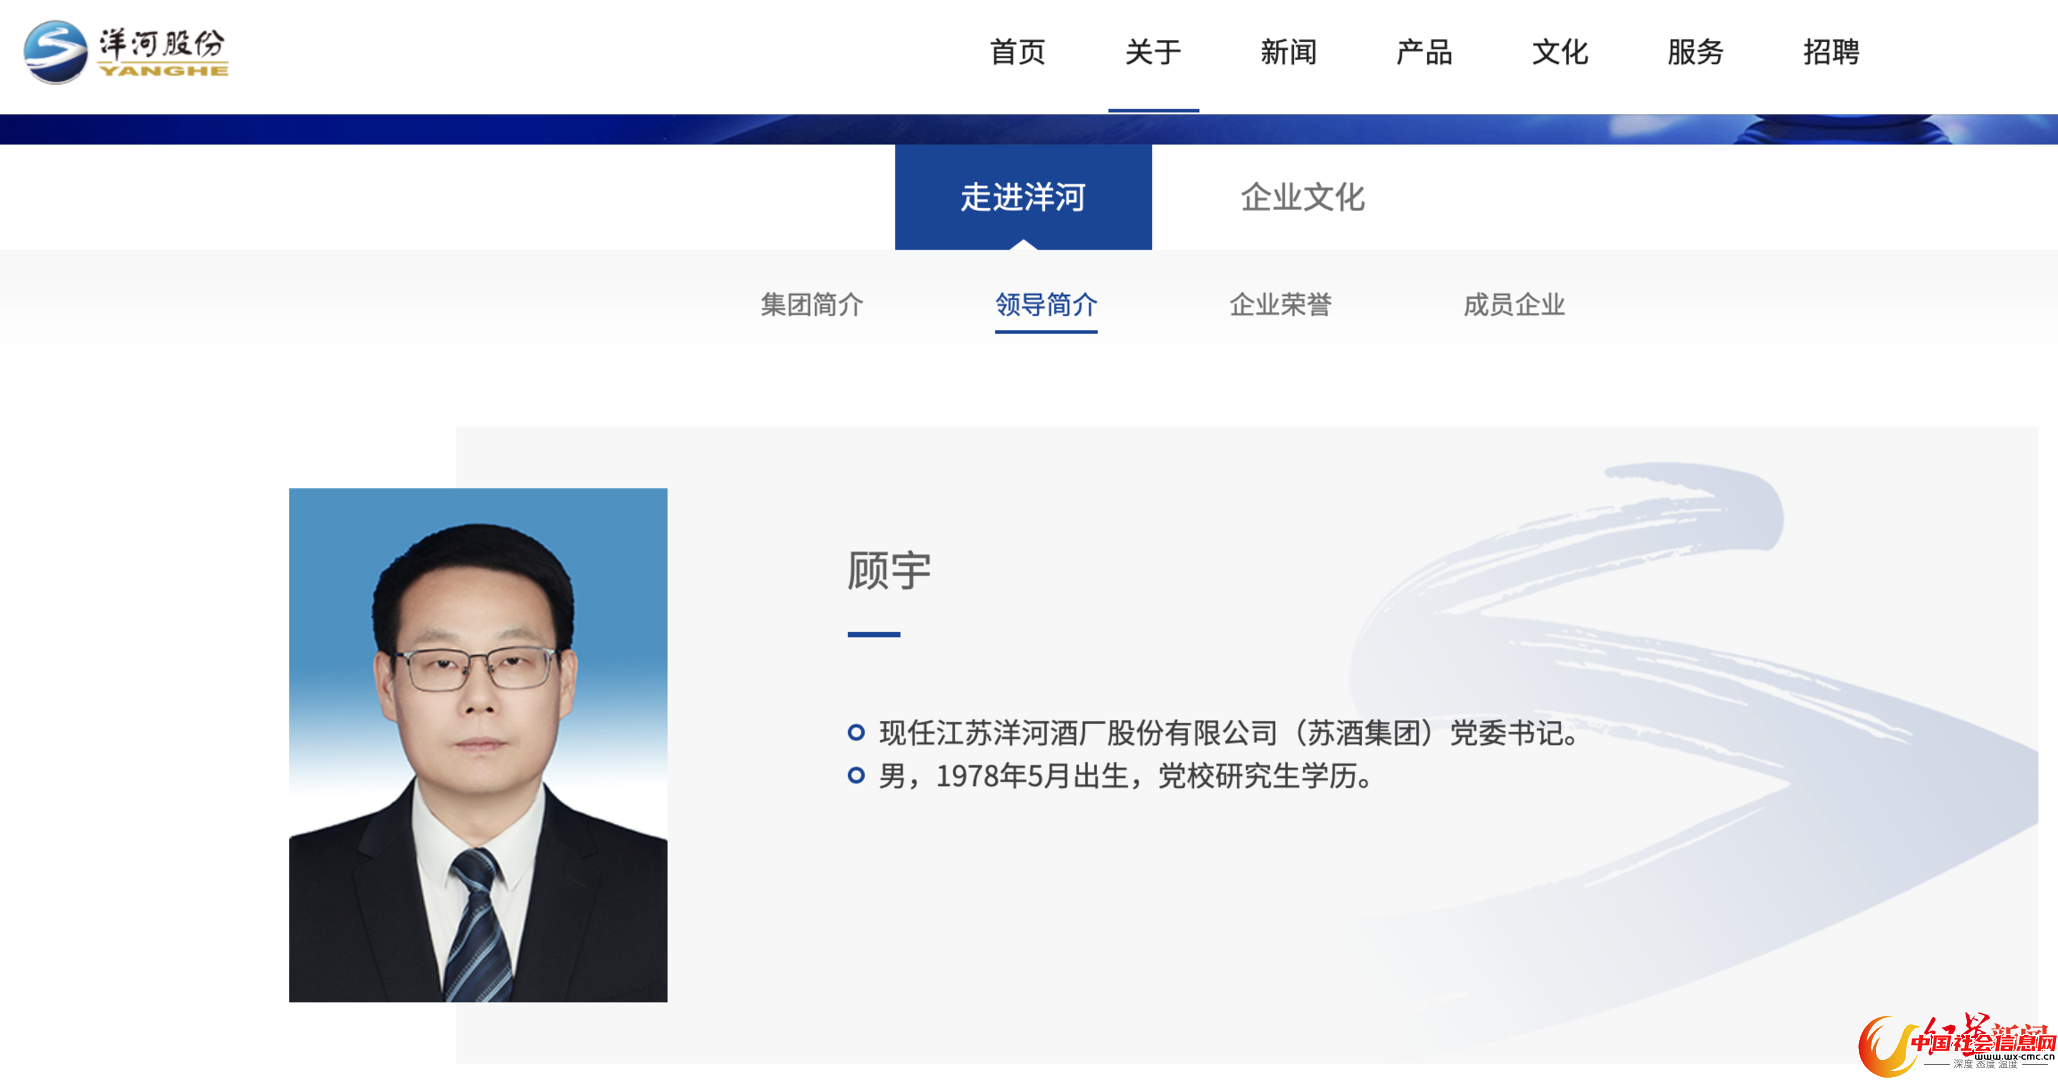This screenshot has height=1080, width=2058.
Task: Open the 产品 products menu
Action: [x=1424, y=52]
